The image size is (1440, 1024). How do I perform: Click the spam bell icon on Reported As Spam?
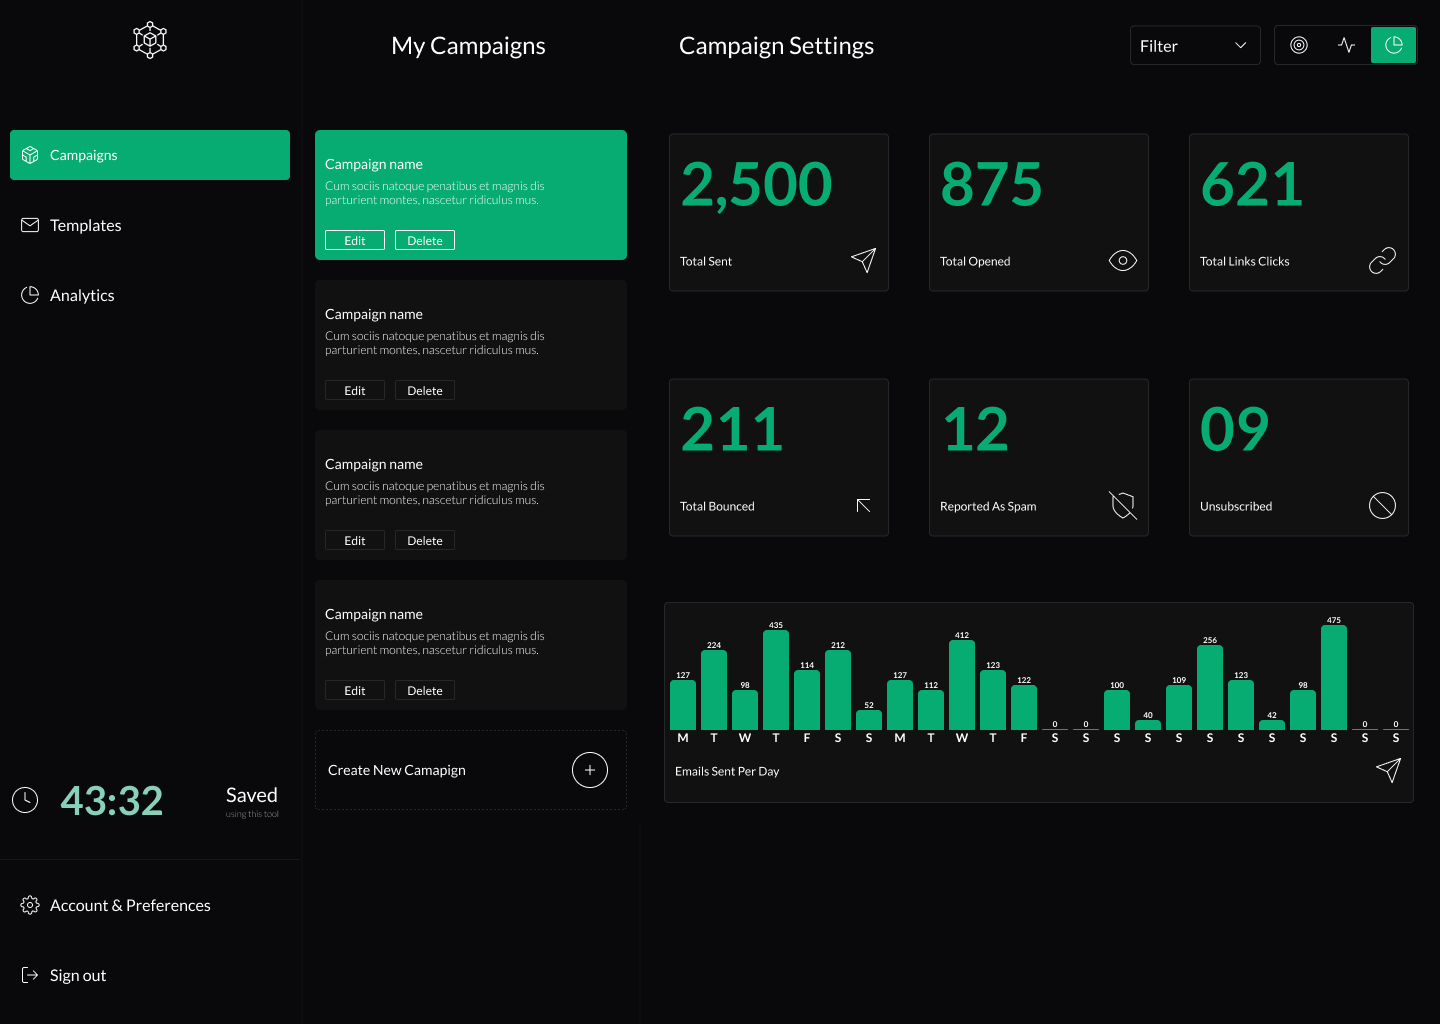click(x=1122, y=506)
